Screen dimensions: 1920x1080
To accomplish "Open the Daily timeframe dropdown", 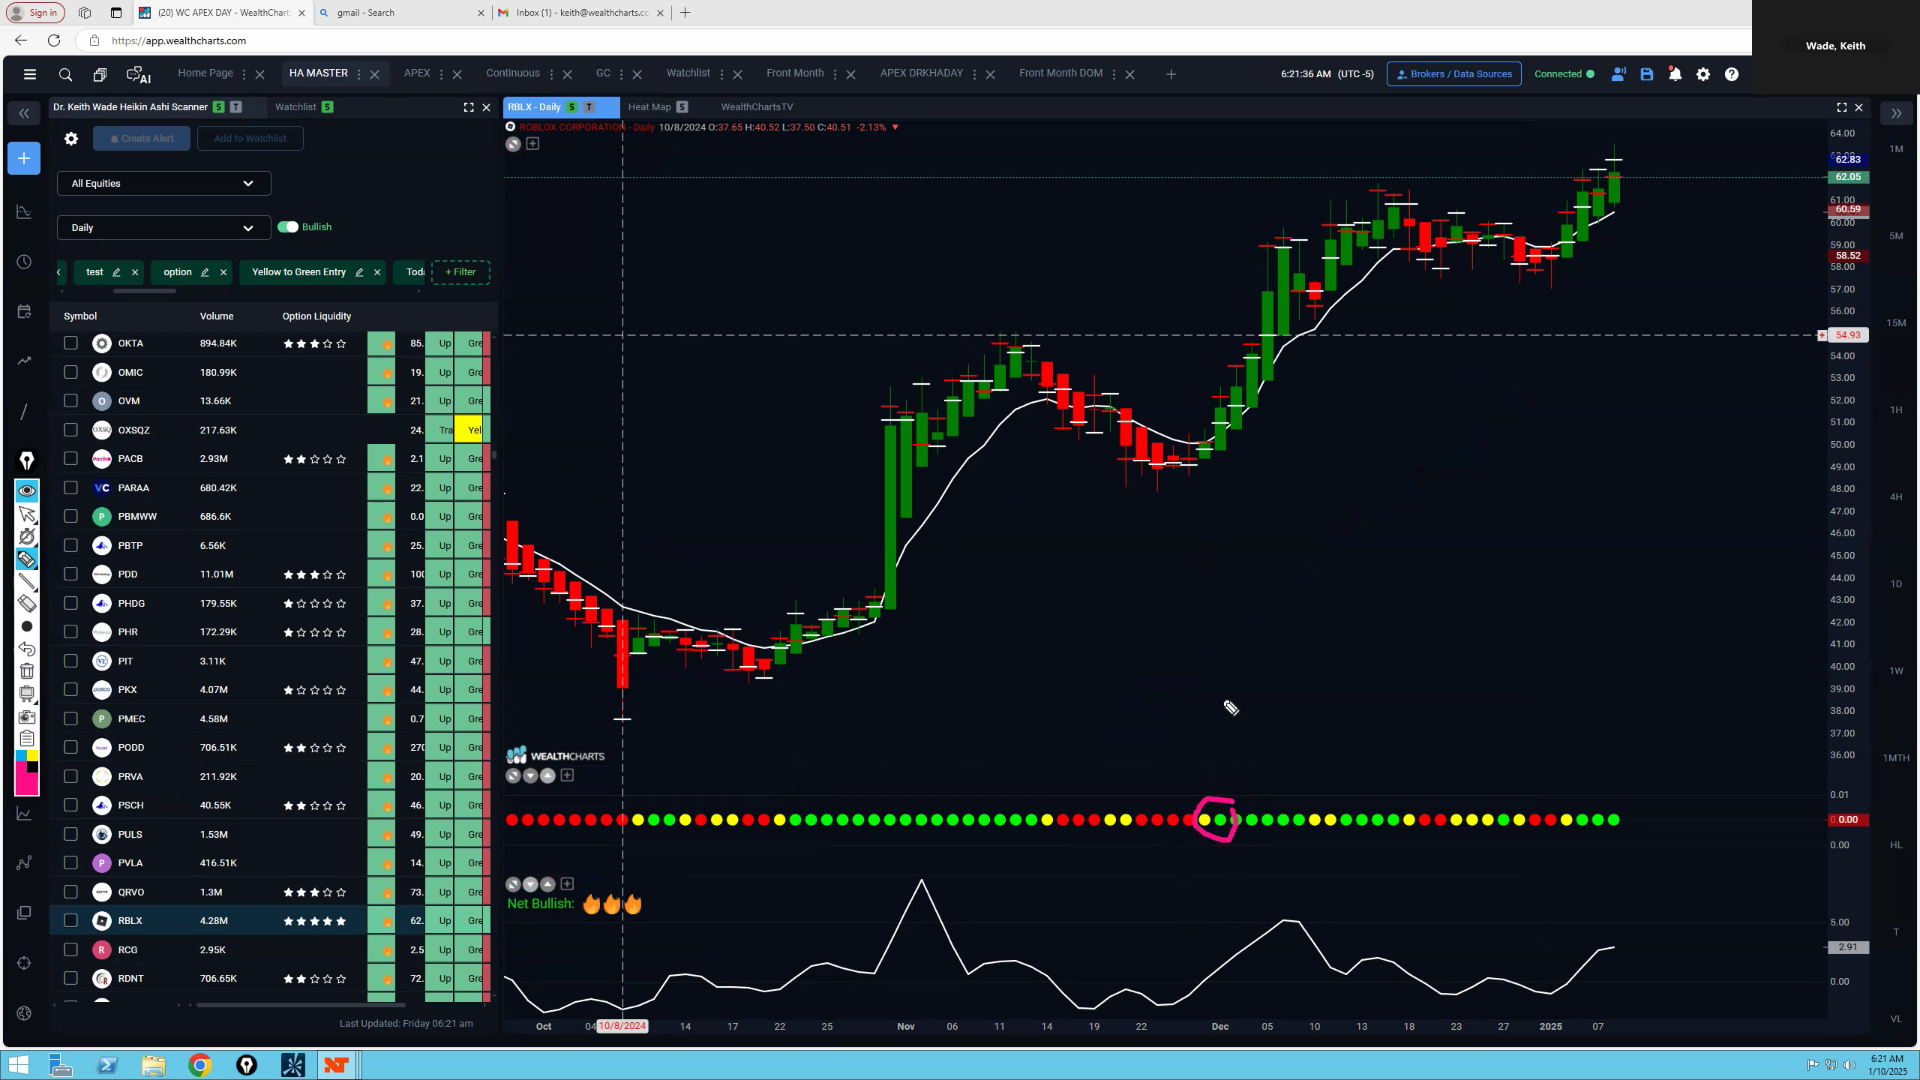I will (x=164, y=228).
